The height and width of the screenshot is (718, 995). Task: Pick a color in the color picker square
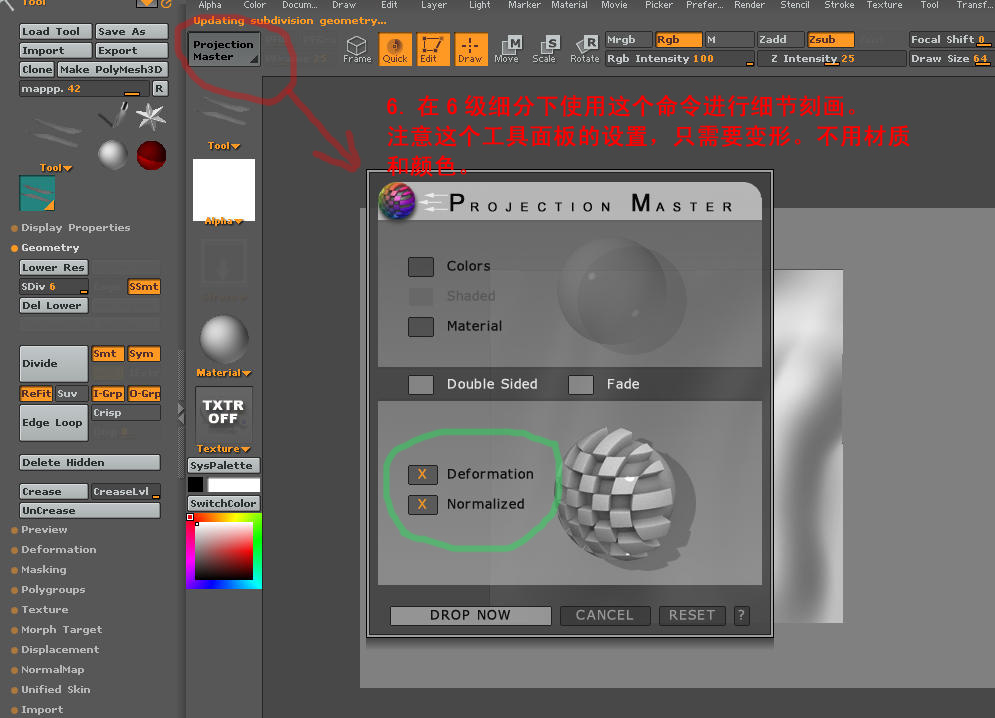224,551
